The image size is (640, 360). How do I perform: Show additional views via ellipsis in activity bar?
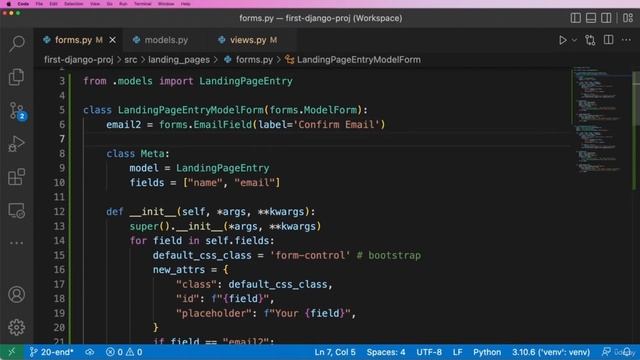(17, 243)
